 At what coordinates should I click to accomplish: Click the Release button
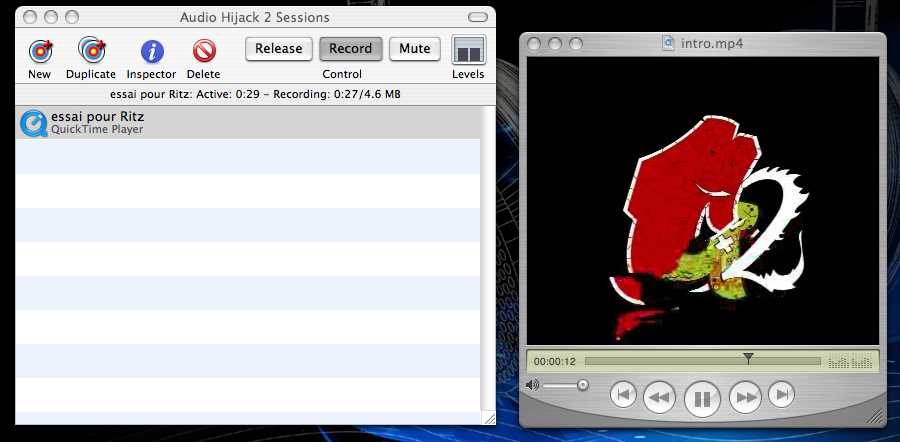point(279,49)
